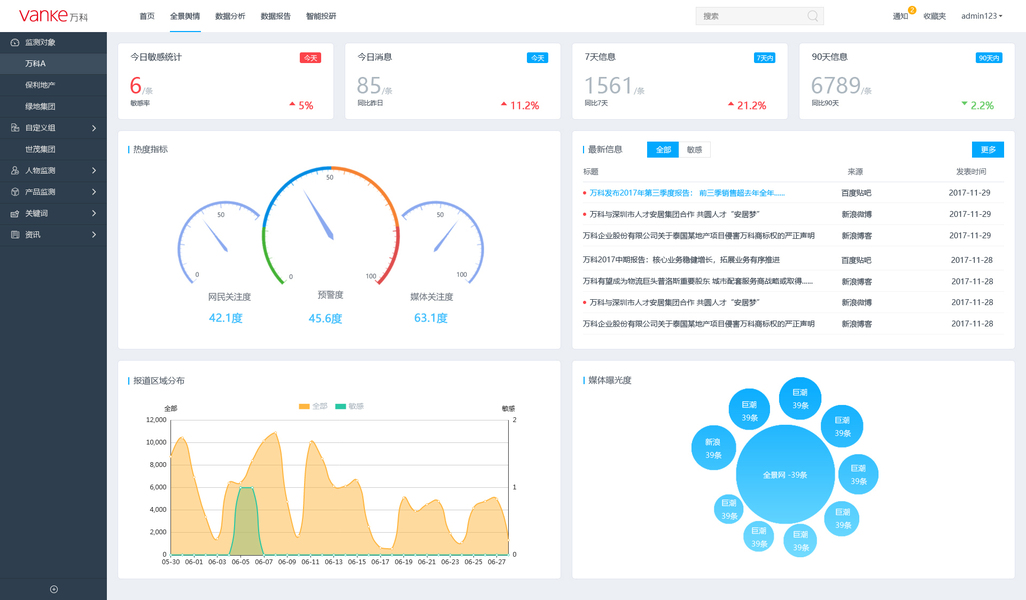The image size is (1026, 600).
Task: Click the 1561 count on 7天信息 card
Action: click(x=608, y=86)
